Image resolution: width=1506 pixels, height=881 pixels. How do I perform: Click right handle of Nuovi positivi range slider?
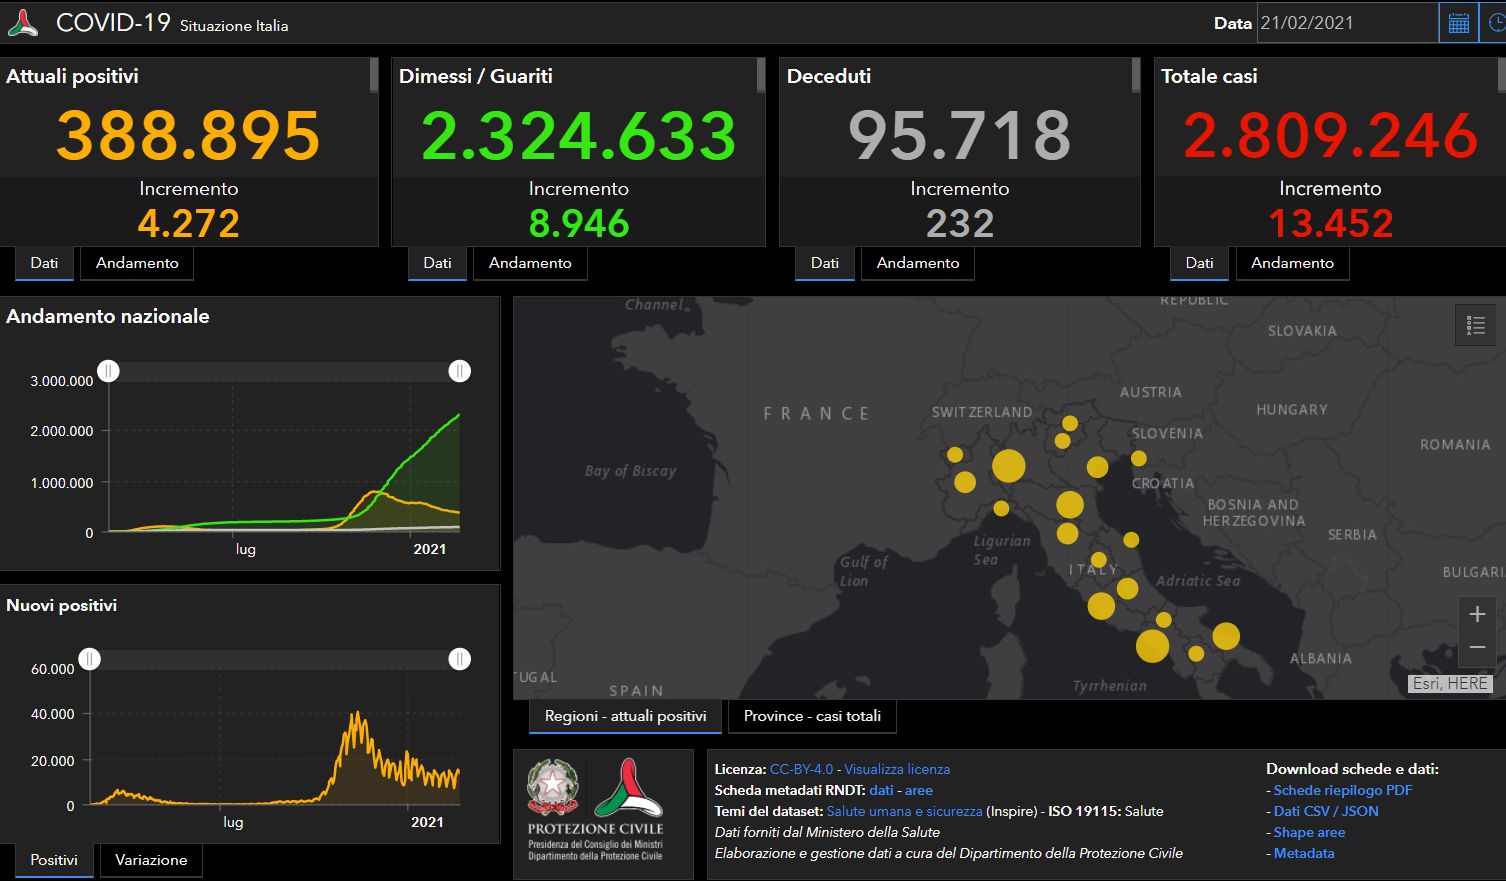click(x=459, y=659)
